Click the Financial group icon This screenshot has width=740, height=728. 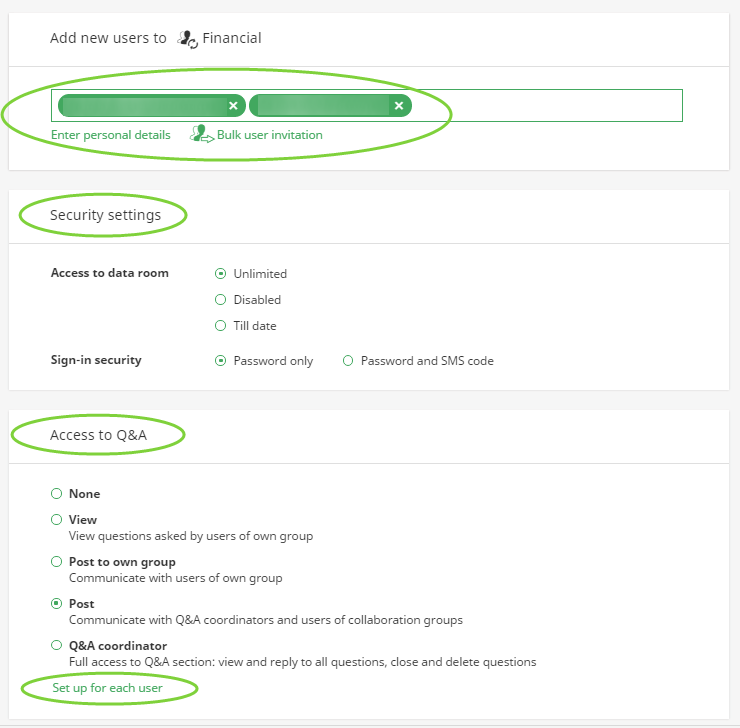pos(186,39)
